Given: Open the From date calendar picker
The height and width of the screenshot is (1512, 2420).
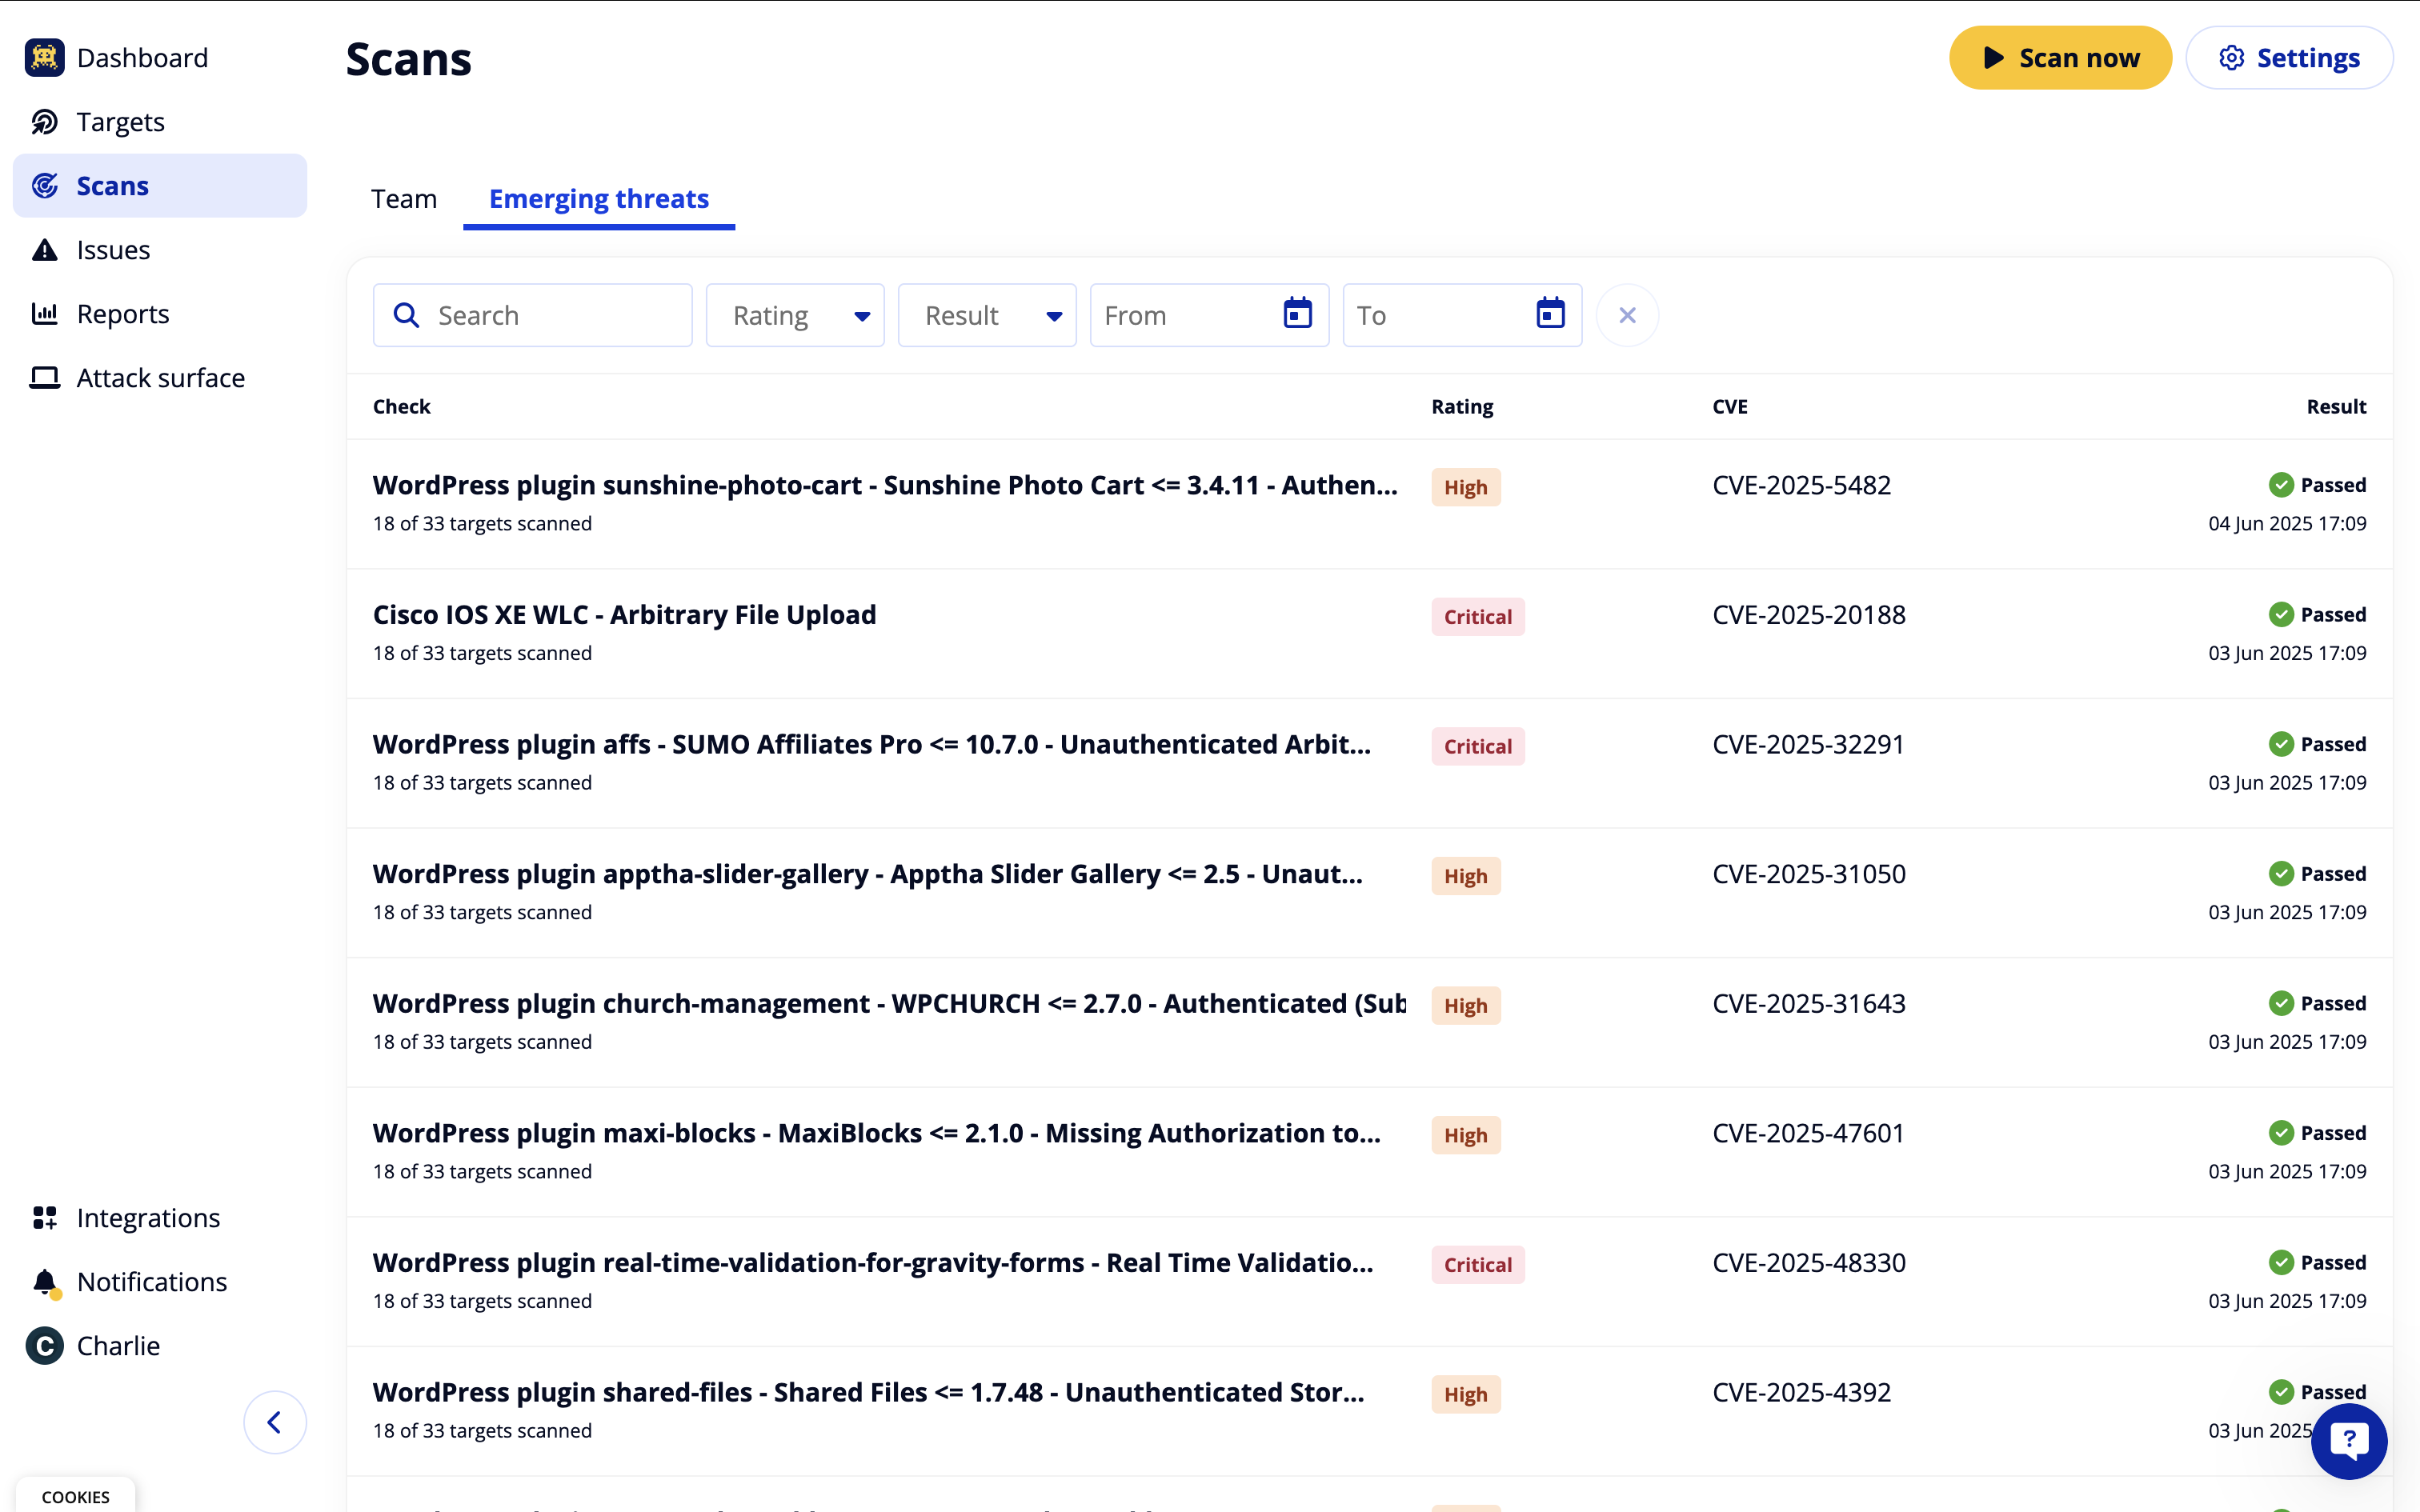Looking at the screenshot, I should (x=1297, y=315).
